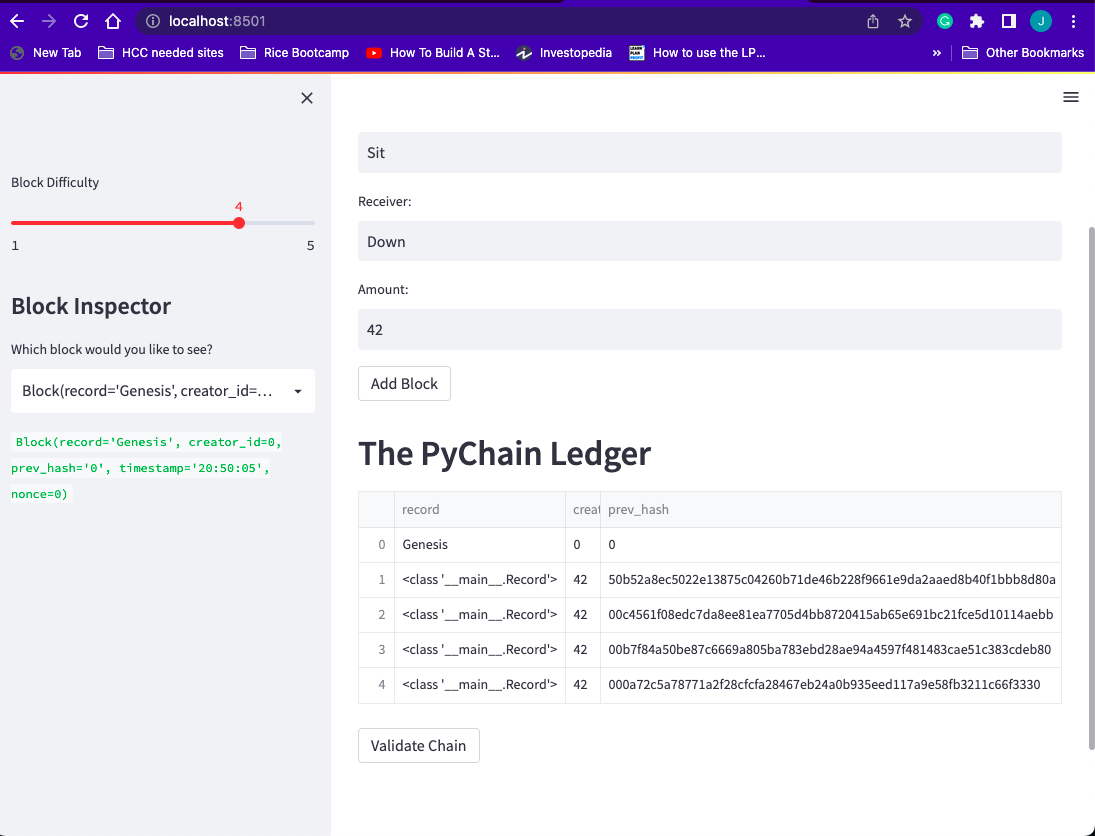Open Other Bookmarks folder
This screenshot has height=836, width=1095.
pos(1023,52)
